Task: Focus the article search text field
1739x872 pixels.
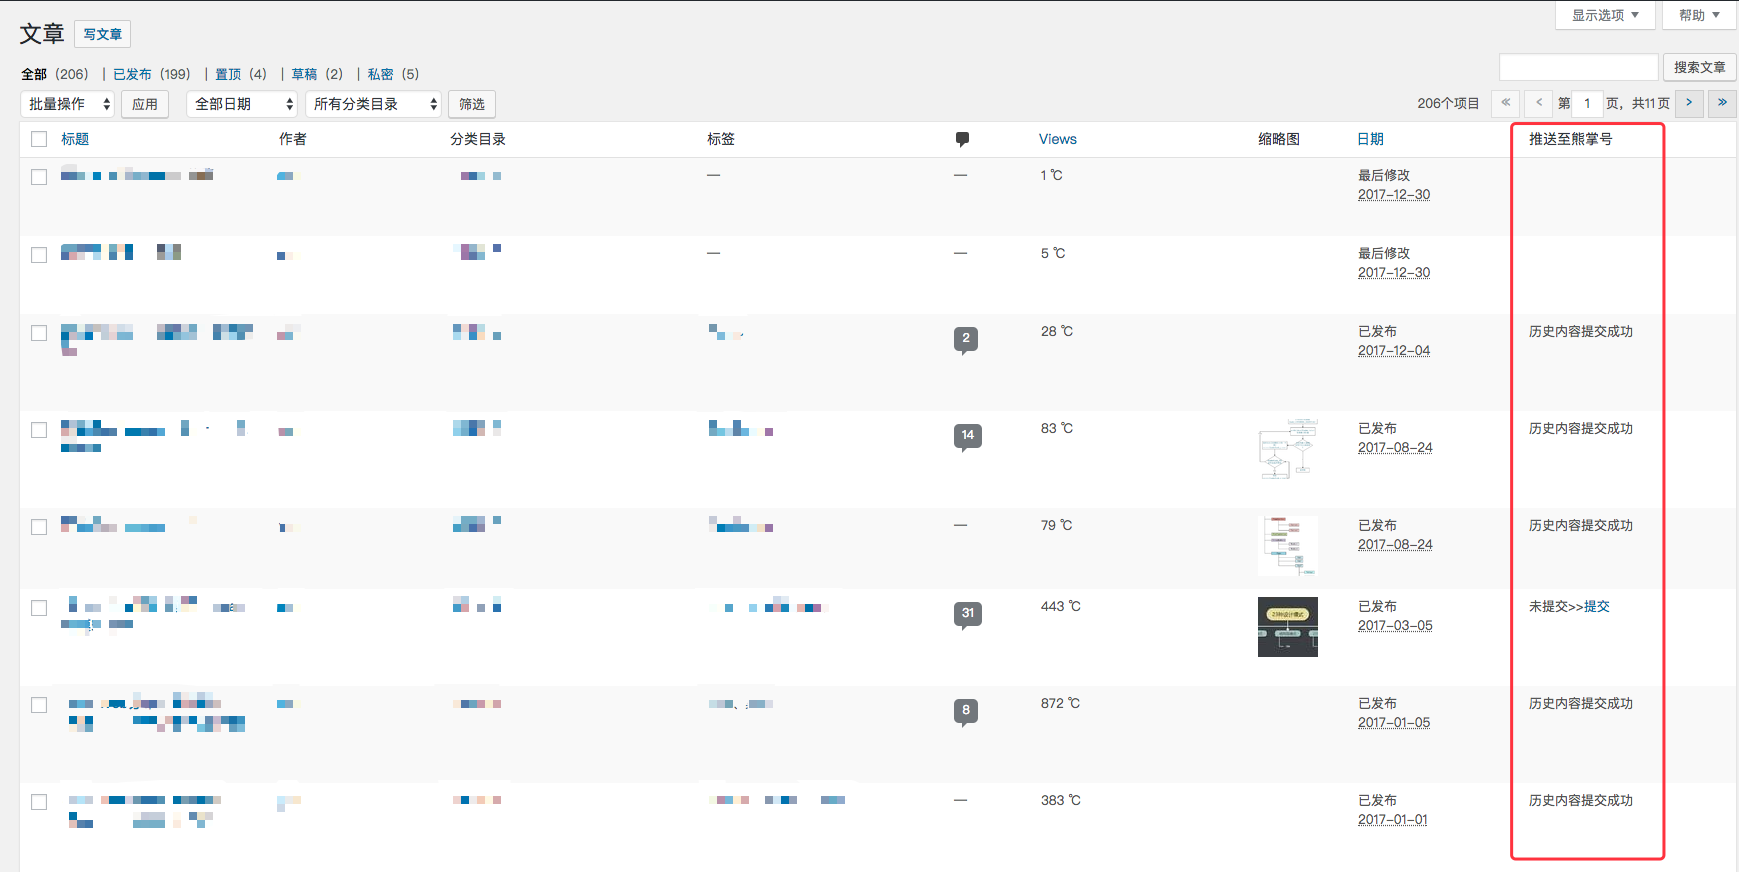Action: click(1579, 67)
